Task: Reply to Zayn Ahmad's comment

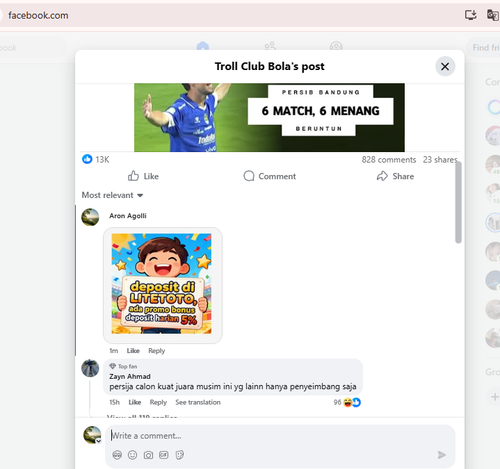Action: [x=158, y=402]
